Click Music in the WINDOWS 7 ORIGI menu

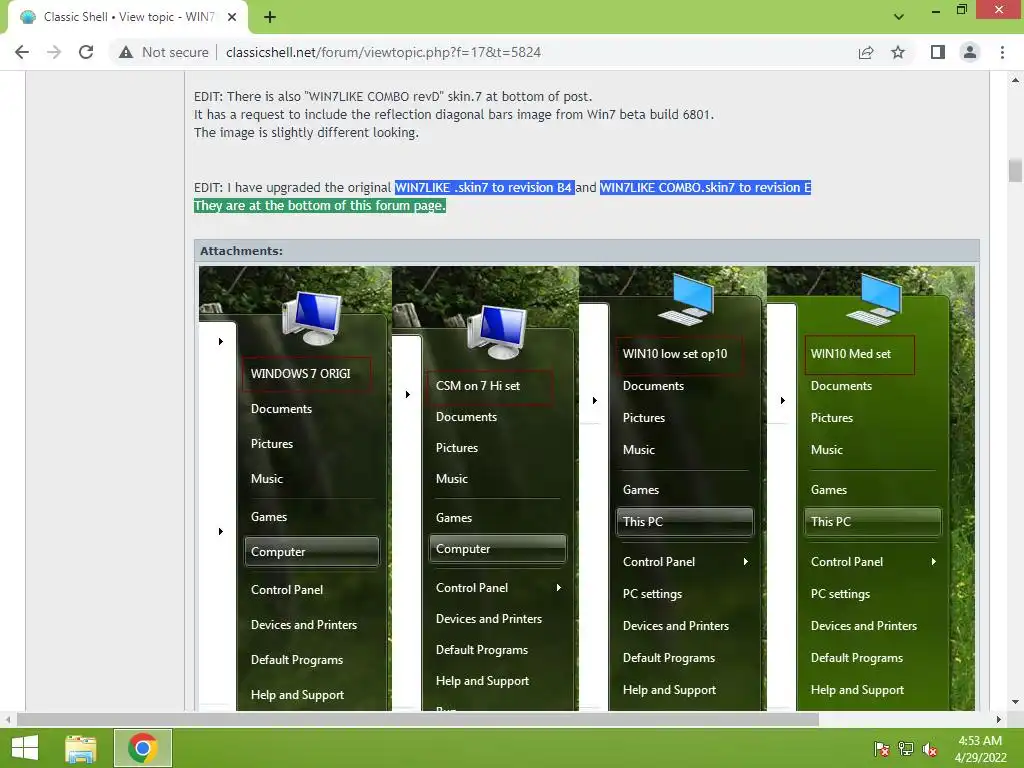tap(267, 479)
